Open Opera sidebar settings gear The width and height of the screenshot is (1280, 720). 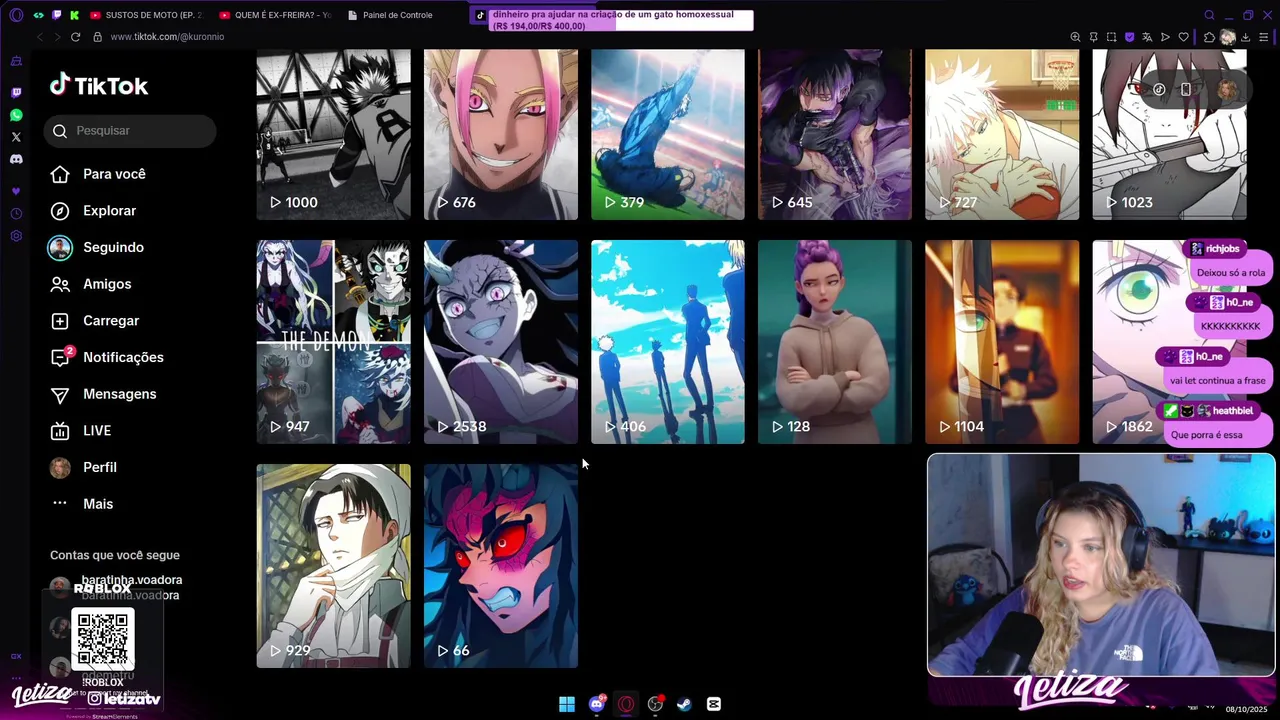coord(16,236)
